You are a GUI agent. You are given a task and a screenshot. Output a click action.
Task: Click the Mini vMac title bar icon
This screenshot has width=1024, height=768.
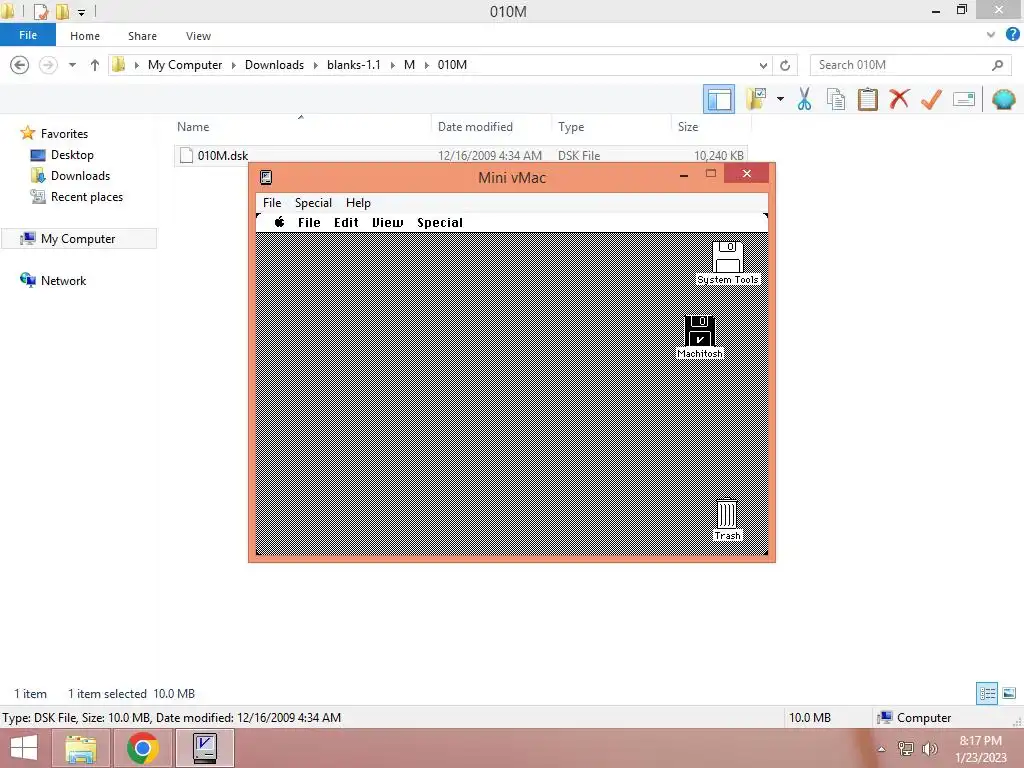click(266, 177)
